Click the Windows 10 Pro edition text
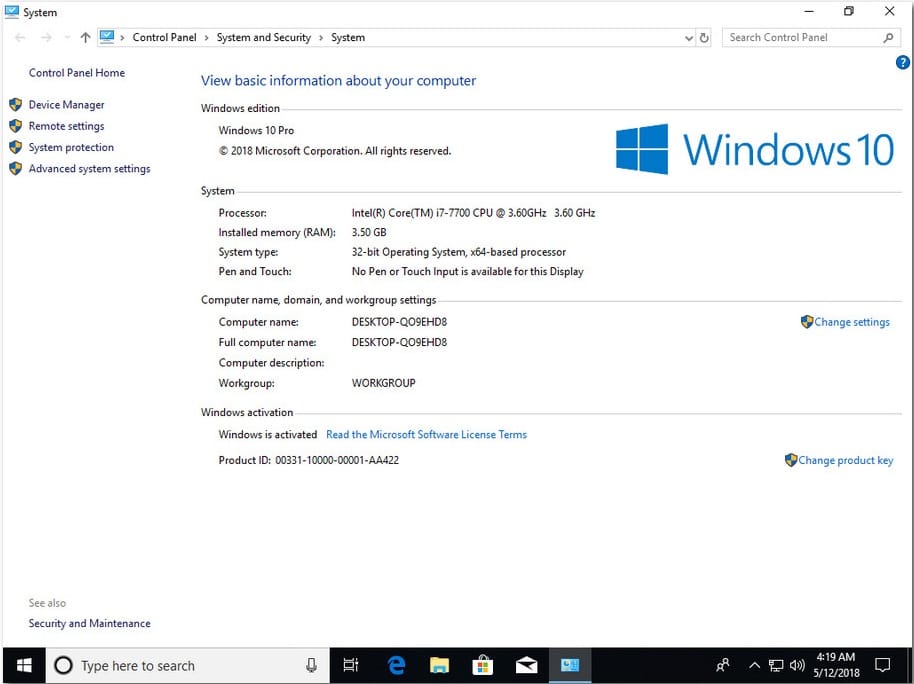The width and height of the screenshot is (914, 684). point(256,131)
